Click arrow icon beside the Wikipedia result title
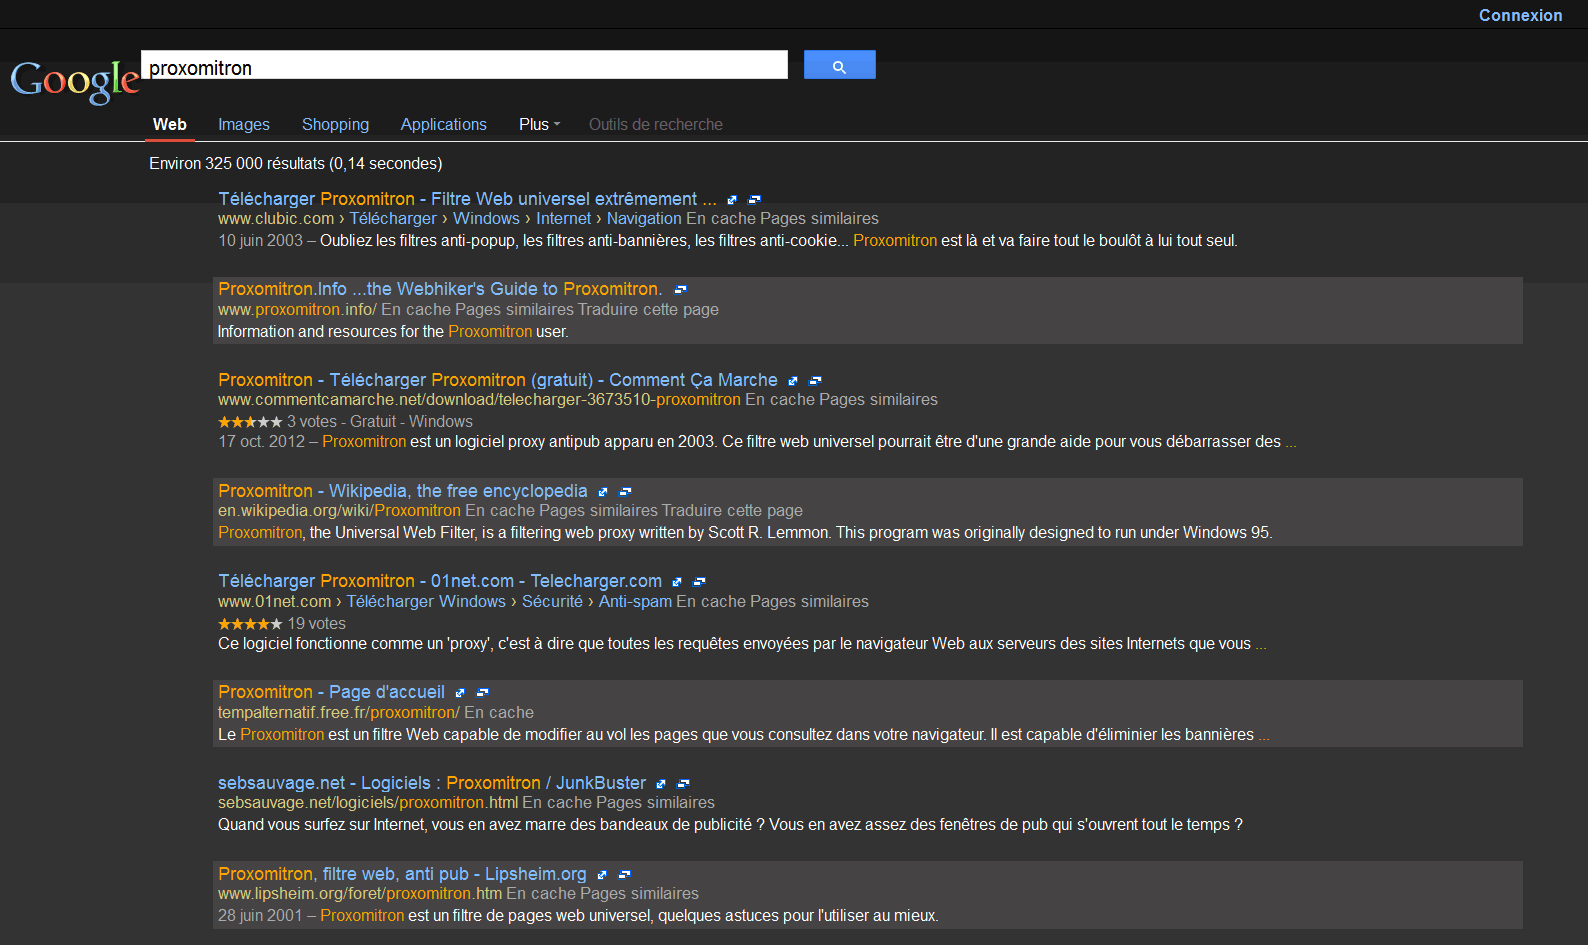Screen dimensions: 1588x945 tap(603, 492)
